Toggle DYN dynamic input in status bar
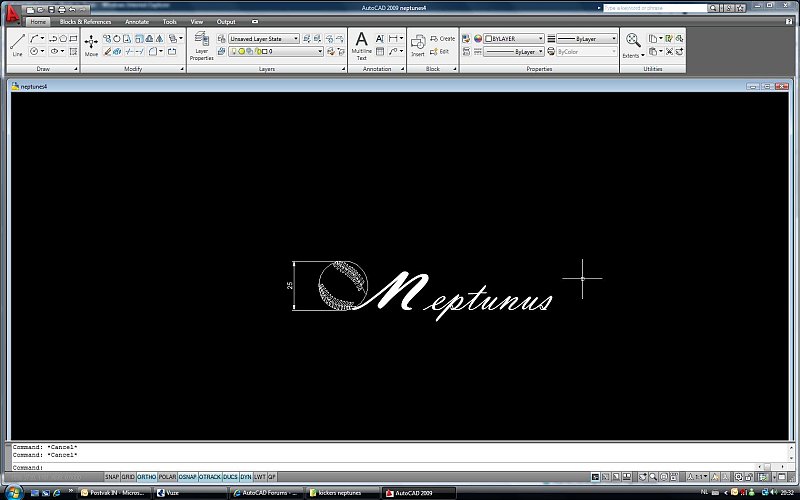The image size is (800, 500). click(246, 477)
